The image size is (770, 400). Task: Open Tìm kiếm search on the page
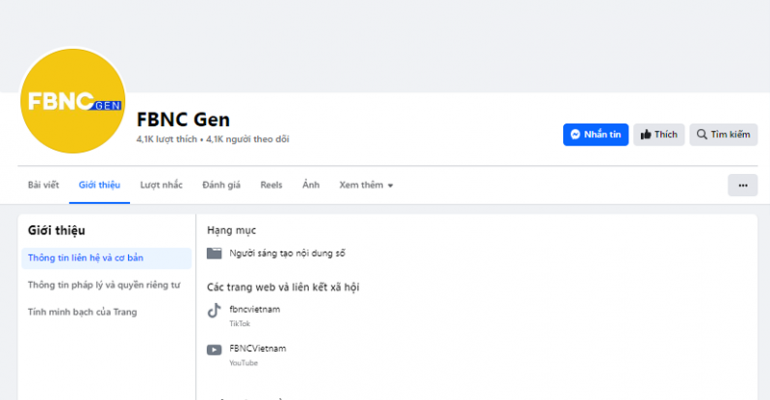click(723, 134)
